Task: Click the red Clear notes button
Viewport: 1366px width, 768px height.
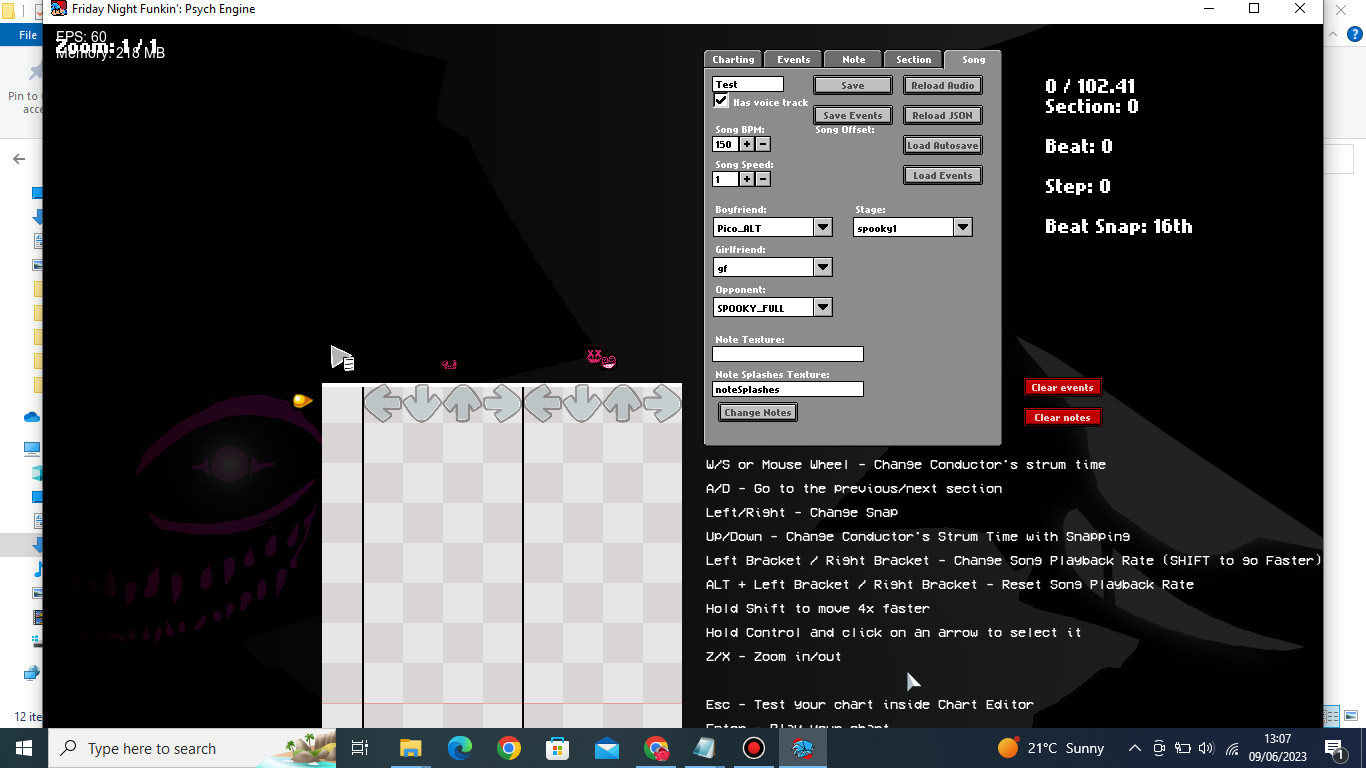Action: click(1062, 417)
